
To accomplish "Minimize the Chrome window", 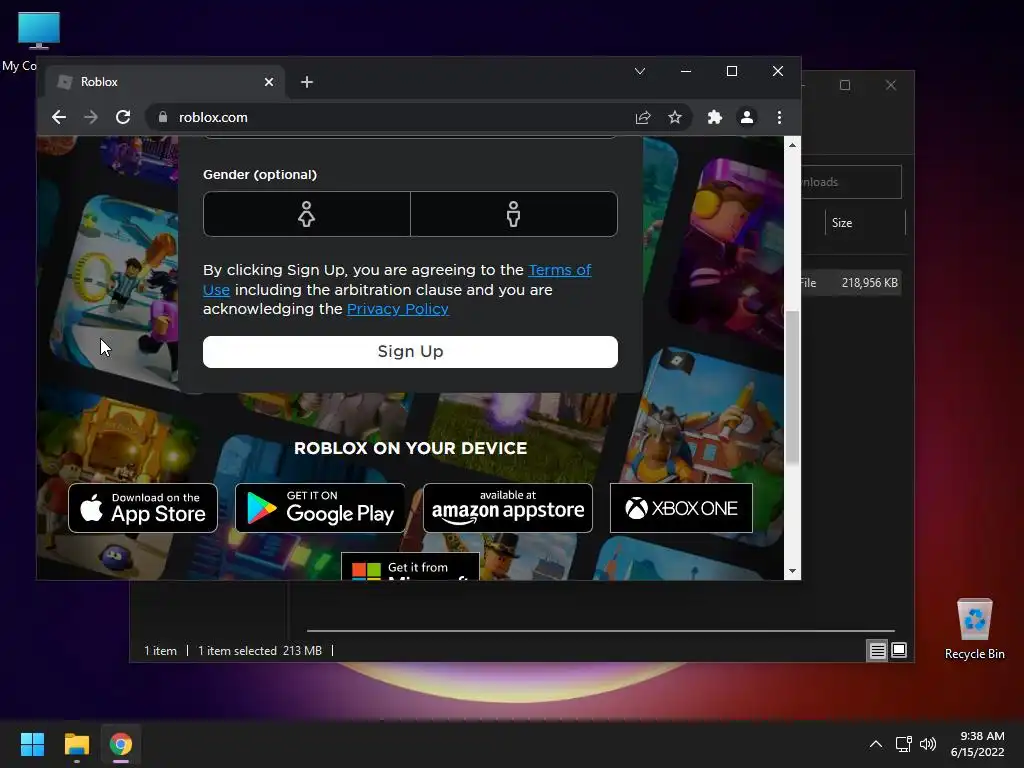I will click(x=686, y=71).
